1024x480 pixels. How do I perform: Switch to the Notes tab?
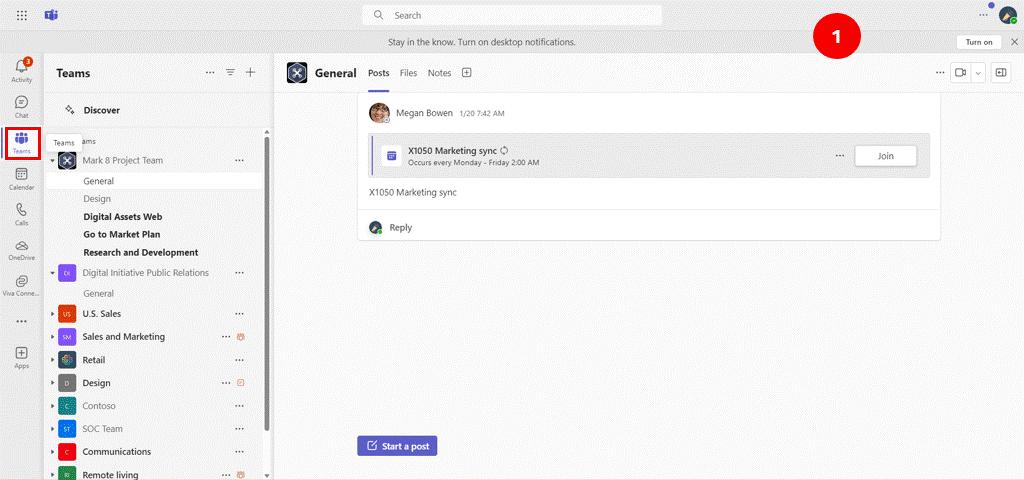440,73
